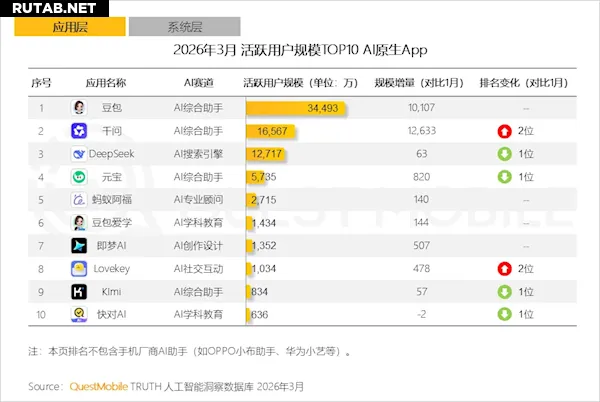Open the 元宝 app icon
600x402 pixels.
click(x=78, y=177)
